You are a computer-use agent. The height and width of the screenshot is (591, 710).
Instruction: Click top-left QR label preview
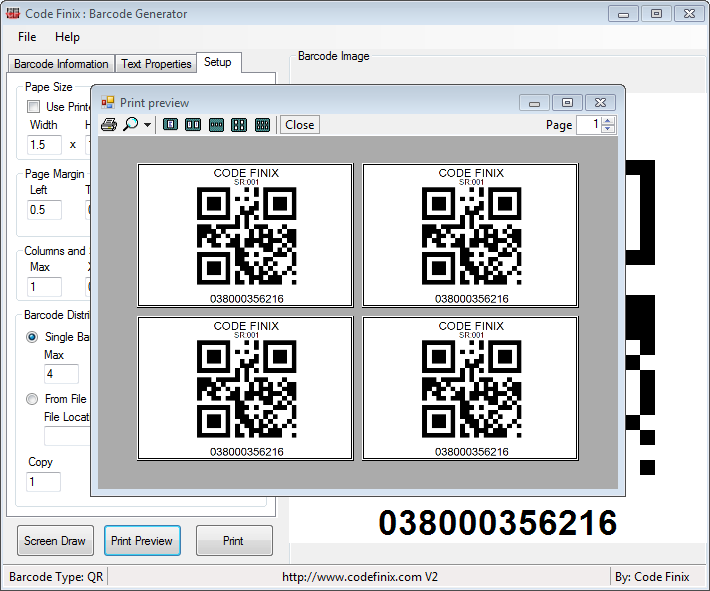click(245, 235)
